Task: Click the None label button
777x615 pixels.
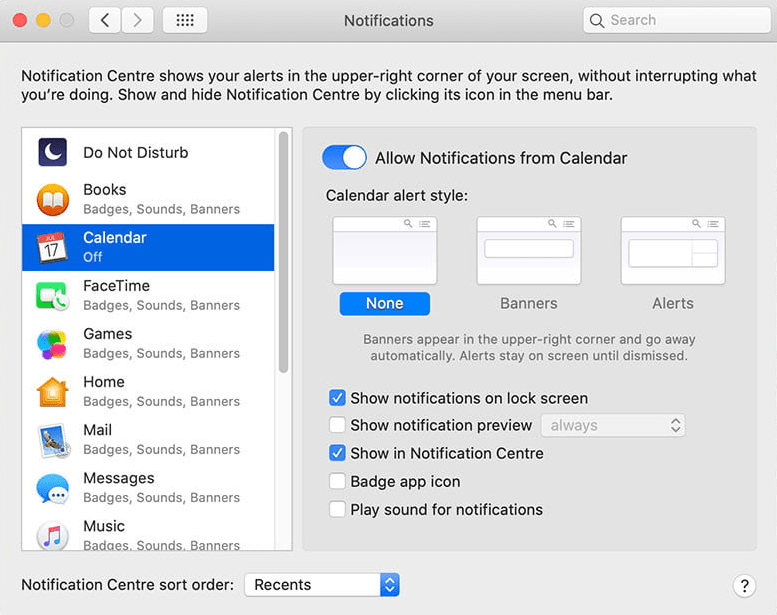Action: coord(385,303)
